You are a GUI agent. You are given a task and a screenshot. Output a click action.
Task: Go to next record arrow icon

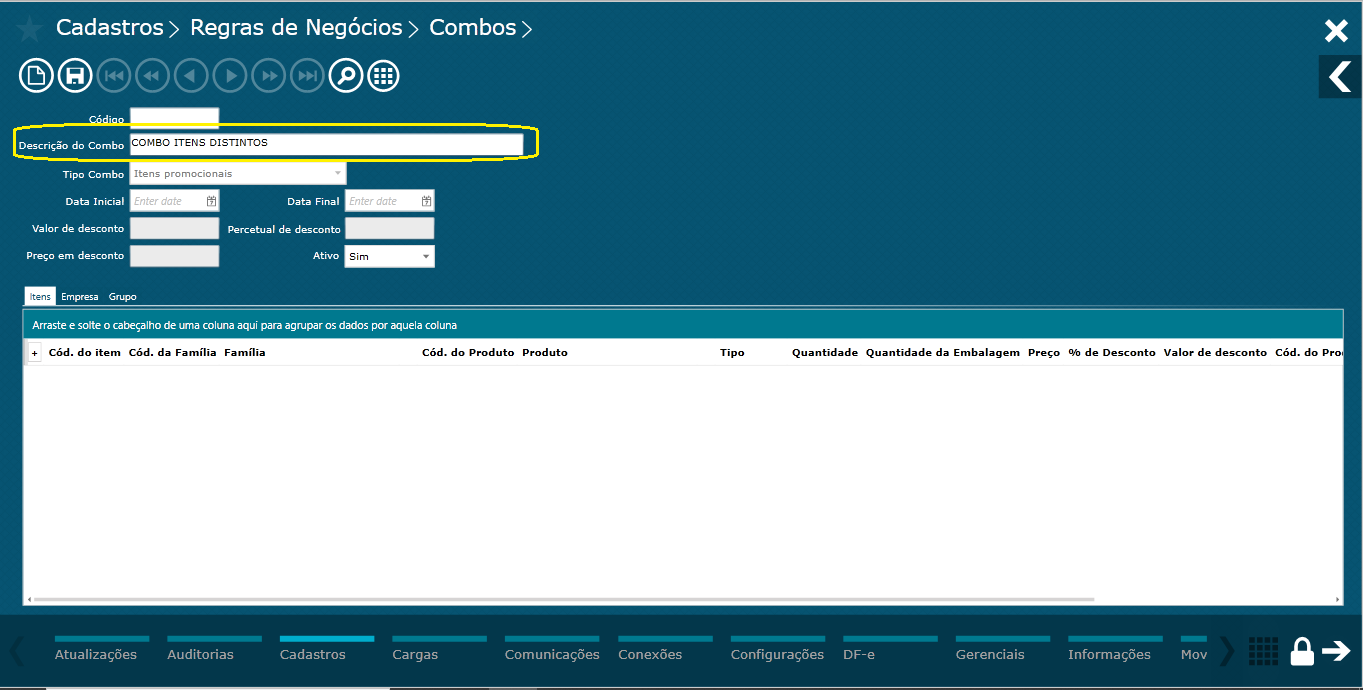point(230,75)
